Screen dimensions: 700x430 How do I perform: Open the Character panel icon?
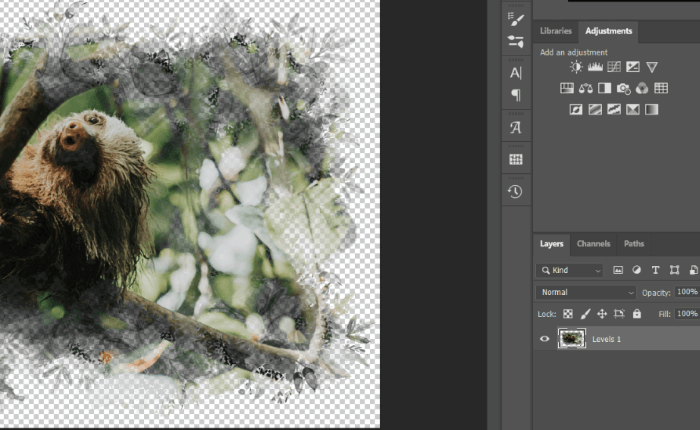[x=516, y=73]
